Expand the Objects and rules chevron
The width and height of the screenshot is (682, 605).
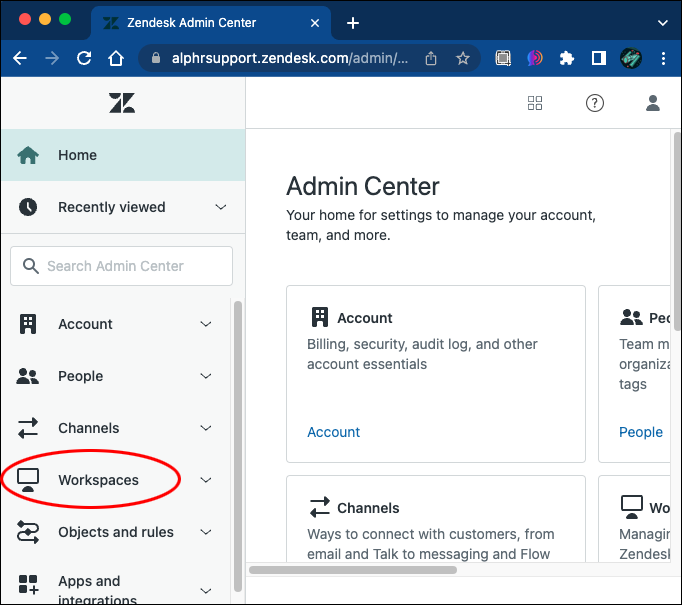[206, 532]
